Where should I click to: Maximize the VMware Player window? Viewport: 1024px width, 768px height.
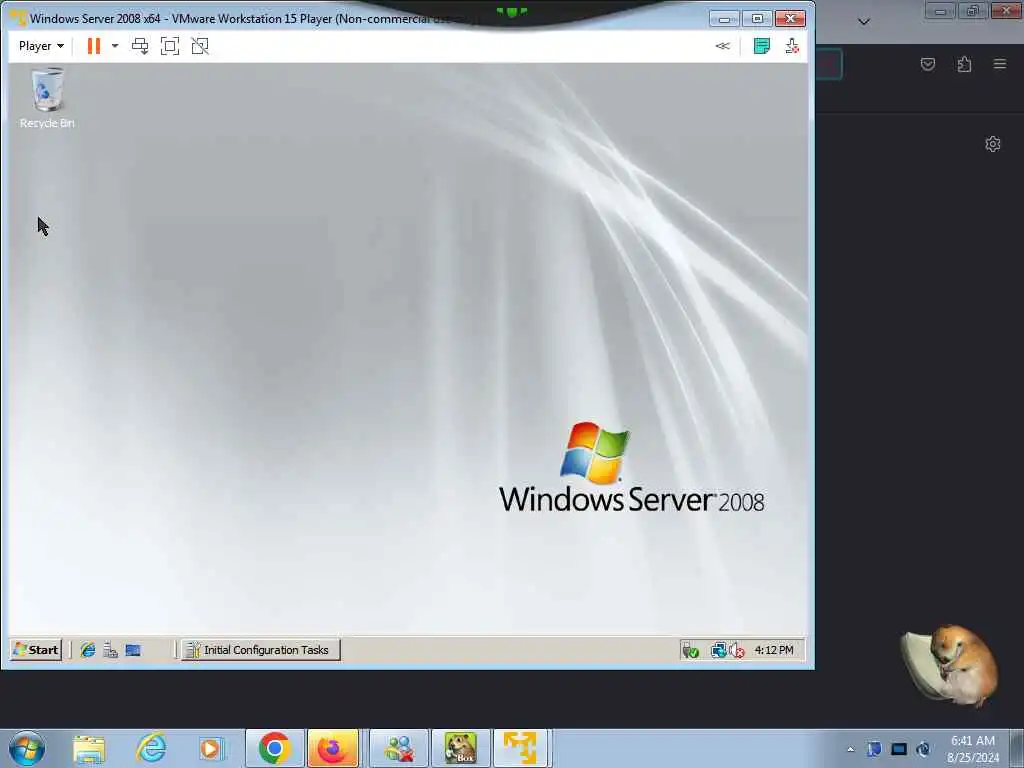757,19
